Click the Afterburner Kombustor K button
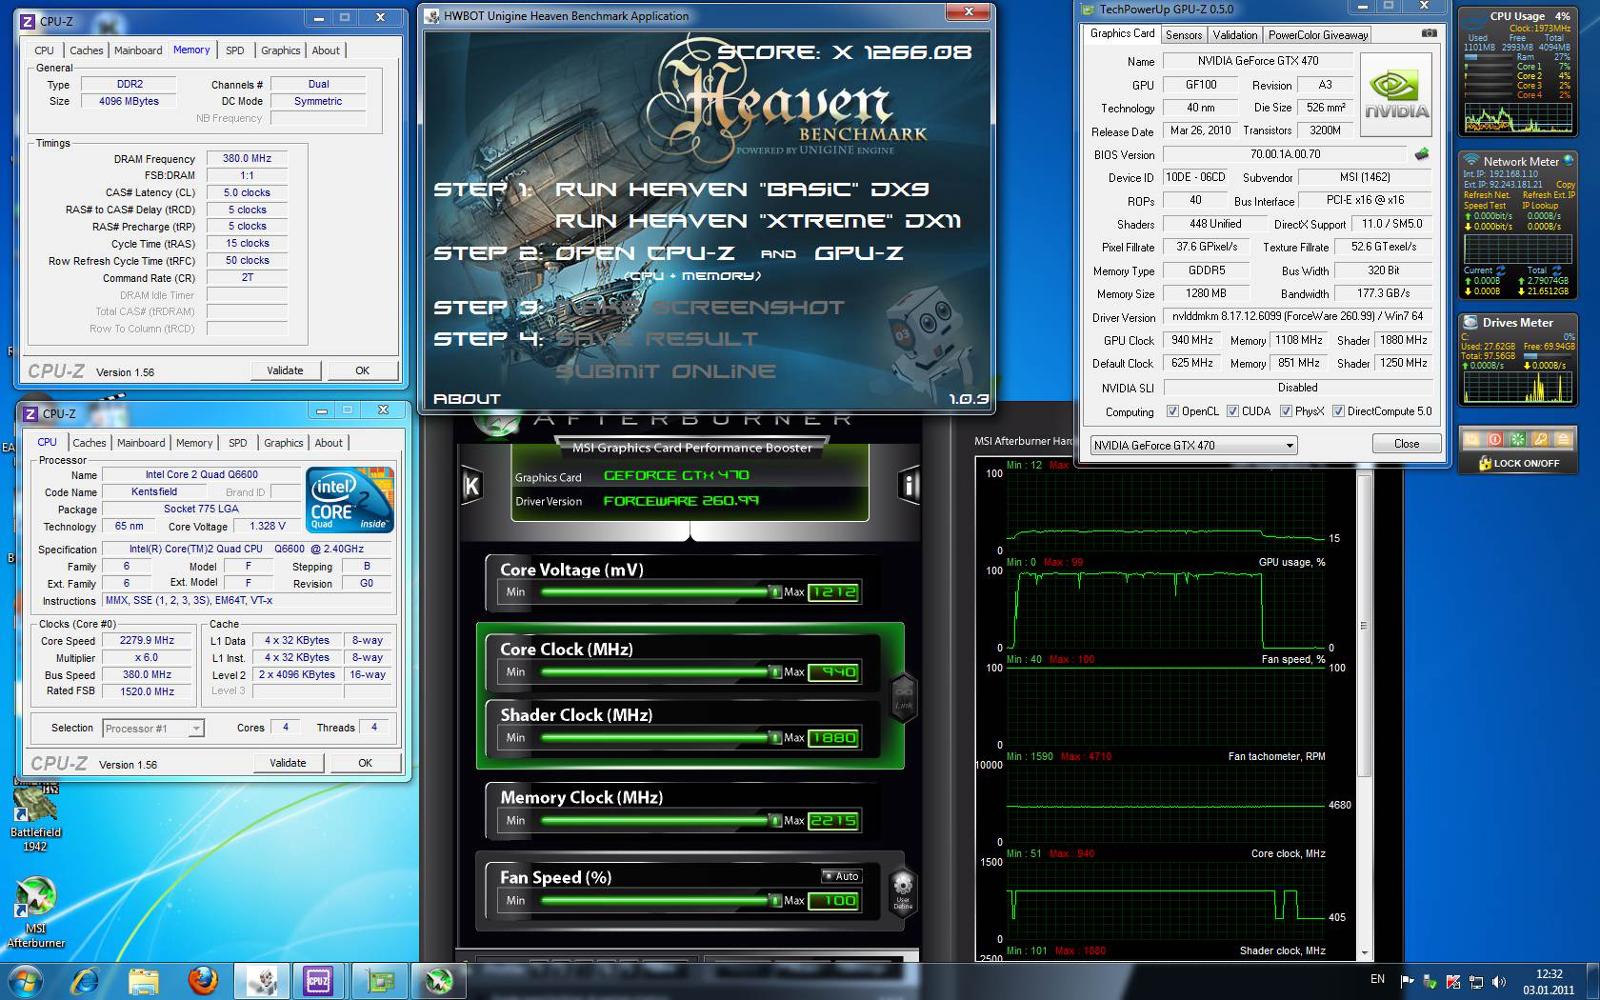This screenshot has width=1600, height=1000. 471,485
